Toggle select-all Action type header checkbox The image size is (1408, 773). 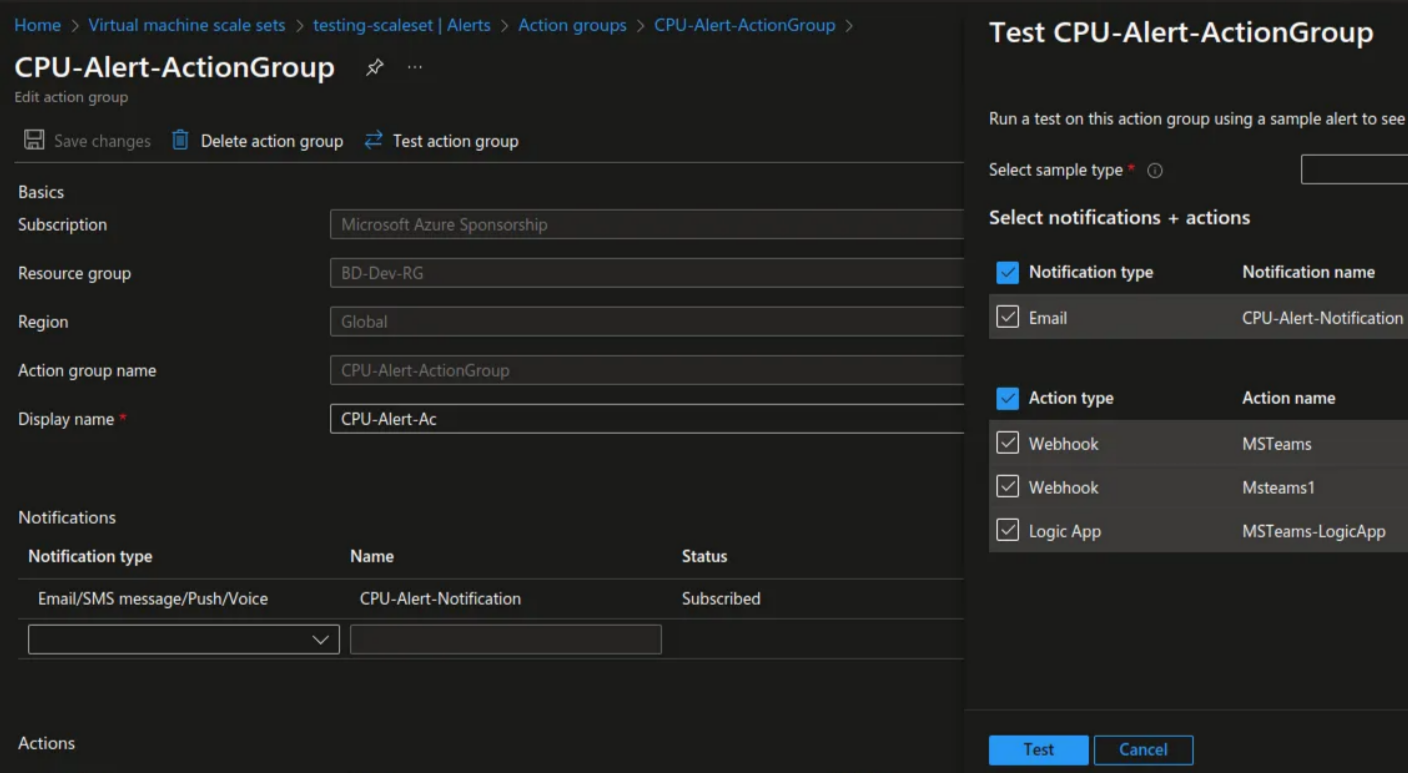click(x=1008, y=398)
